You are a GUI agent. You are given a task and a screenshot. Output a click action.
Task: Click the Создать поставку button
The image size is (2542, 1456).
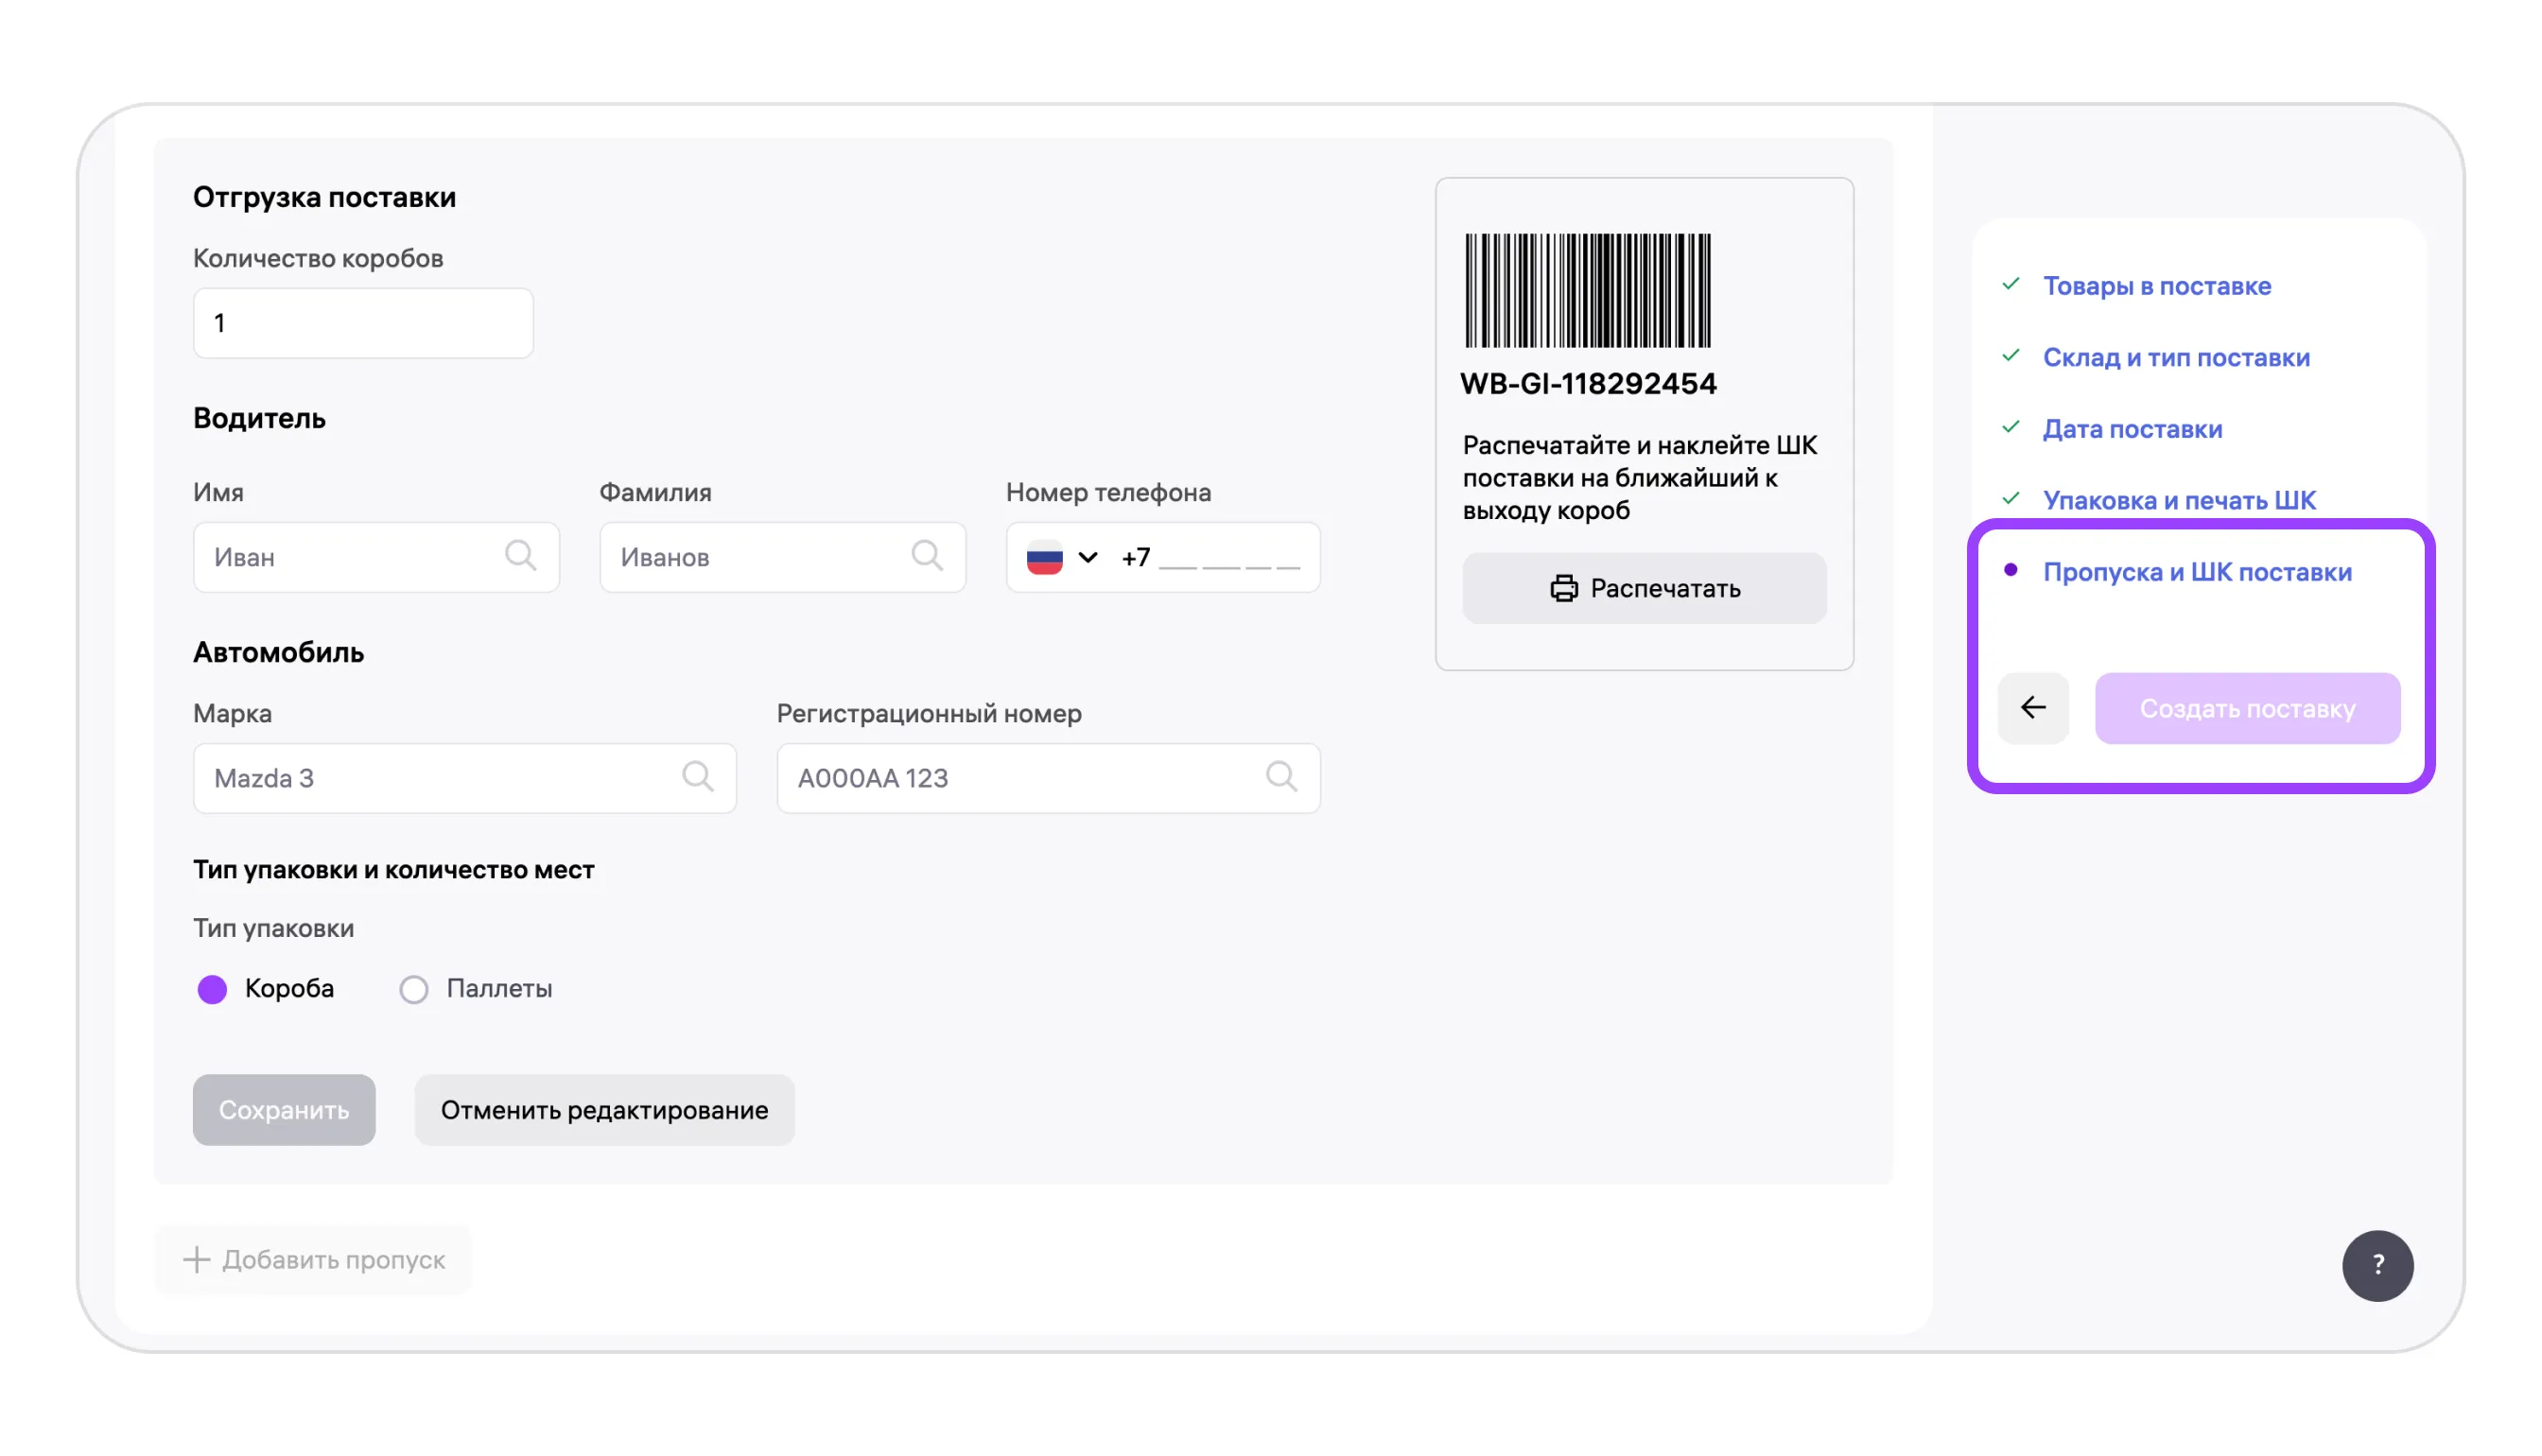point(2247,708)
